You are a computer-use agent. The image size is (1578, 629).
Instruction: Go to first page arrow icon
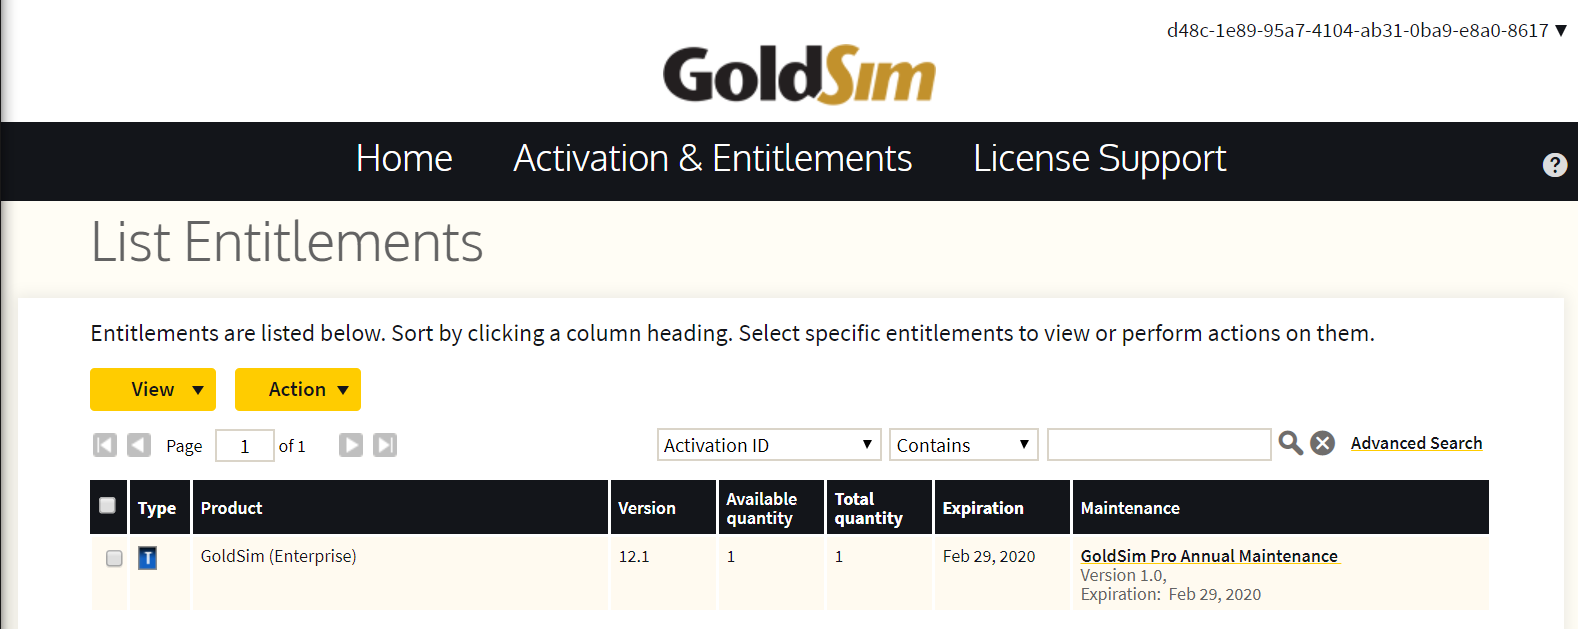pos(105,445)
